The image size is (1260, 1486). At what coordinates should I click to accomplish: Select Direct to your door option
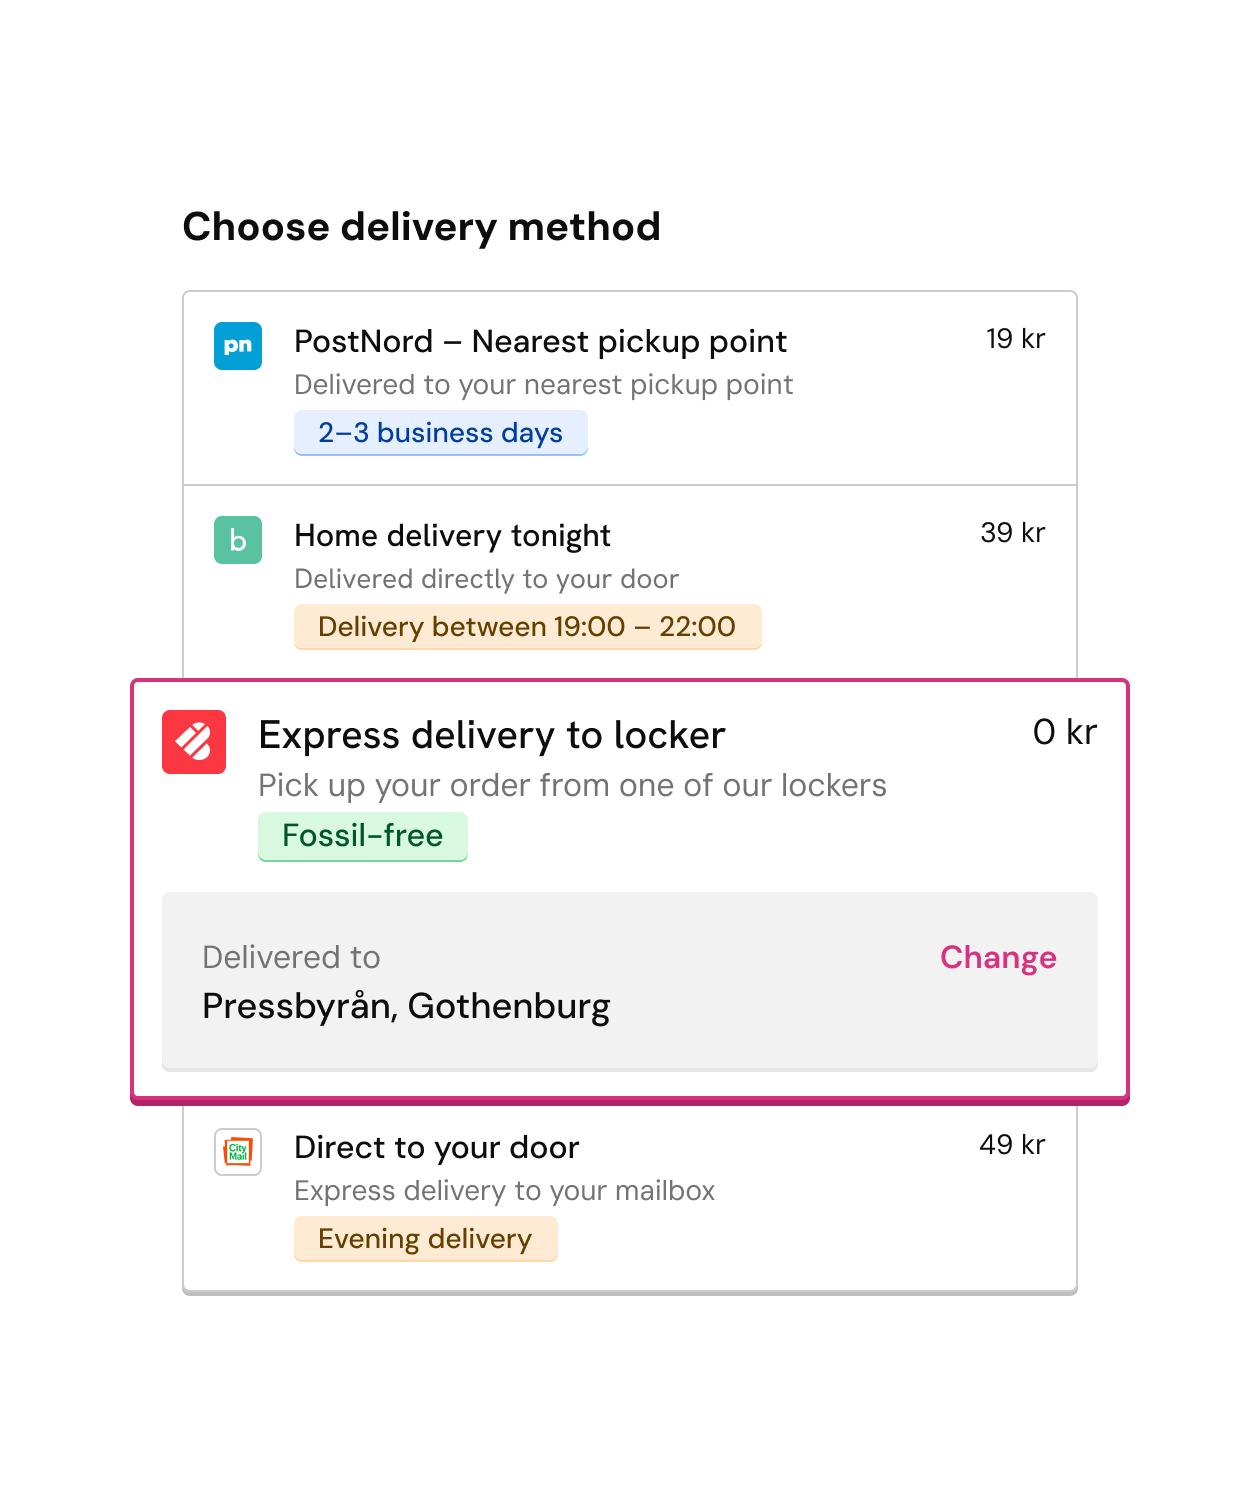coord(630,1197)
